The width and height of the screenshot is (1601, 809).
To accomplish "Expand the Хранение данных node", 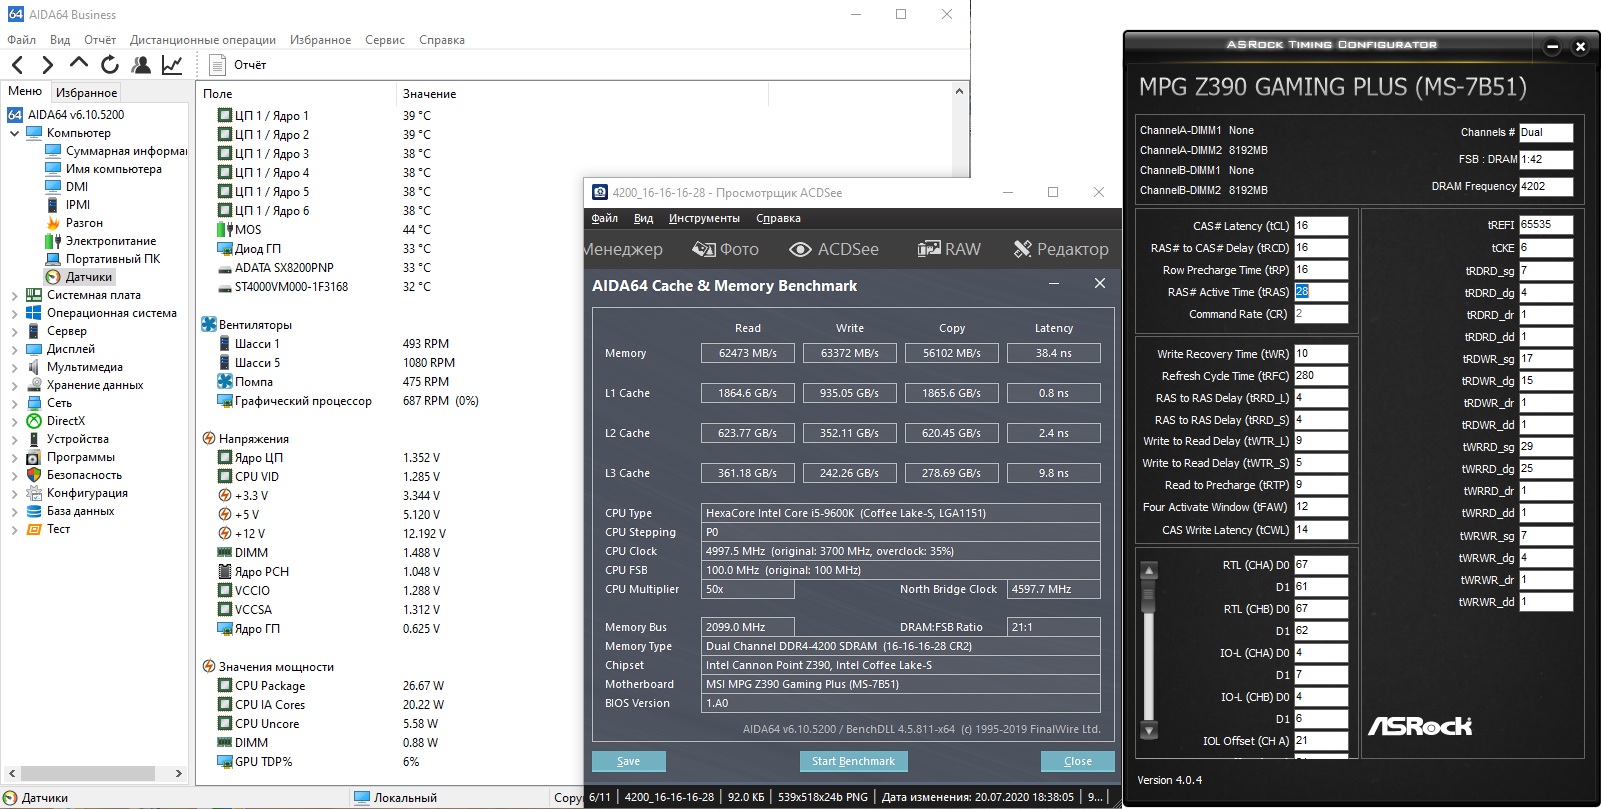I will point(14,385).
